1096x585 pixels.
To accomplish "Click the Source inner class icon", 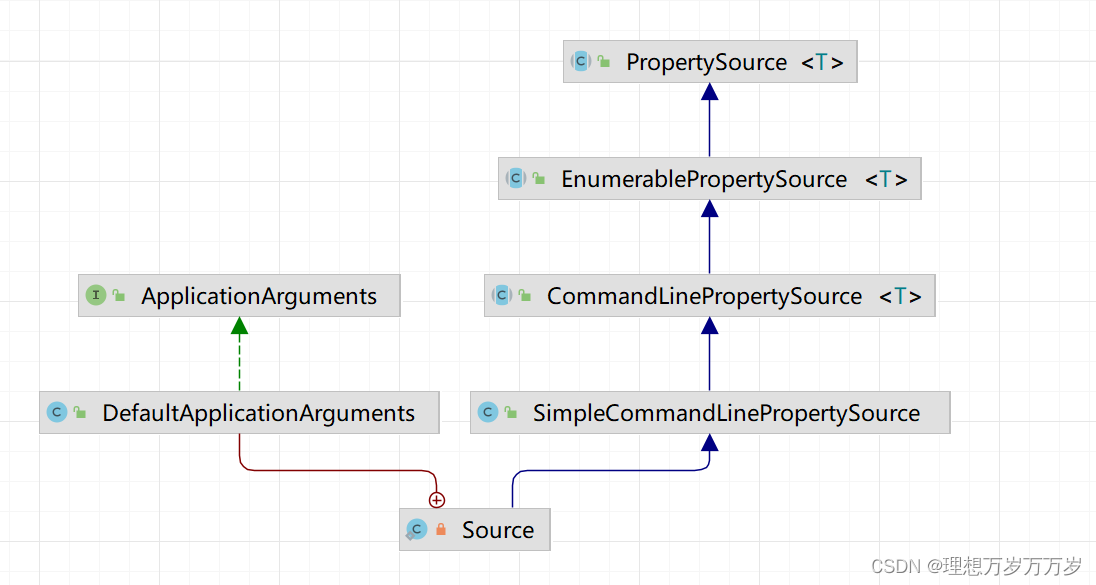I will point(416,529).
